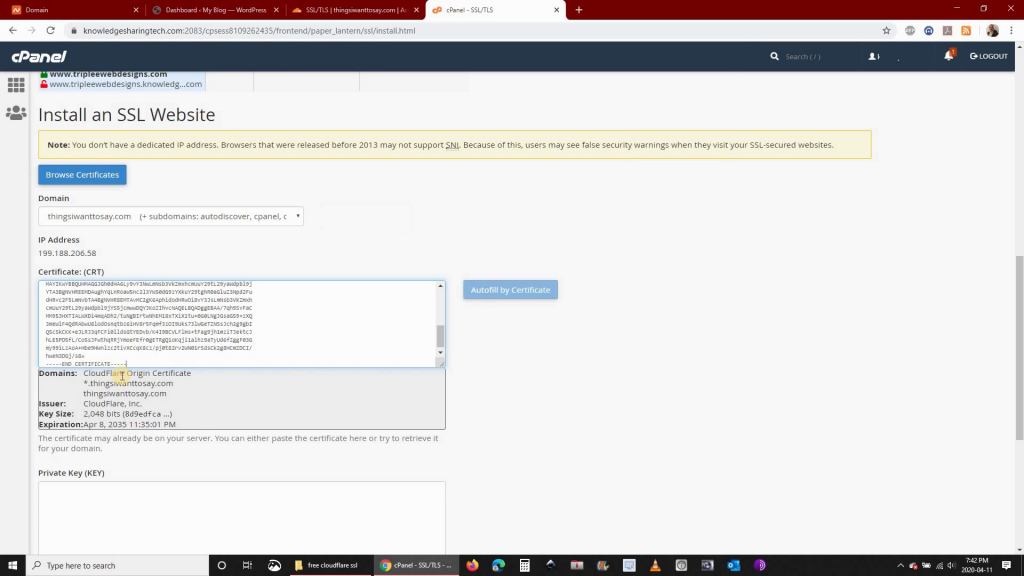Click the padlock site info icon
The image size is (1024, 576).
(74, 31)
